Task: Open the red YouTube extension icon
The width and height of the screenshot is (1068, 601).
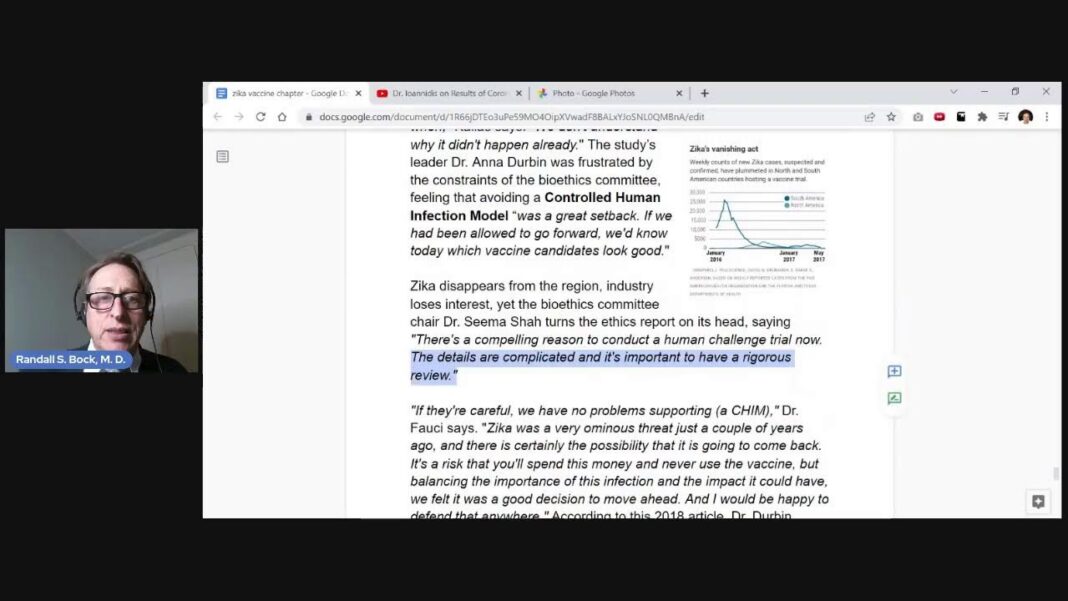Action: pyautogui.click(x=939, y=117)
